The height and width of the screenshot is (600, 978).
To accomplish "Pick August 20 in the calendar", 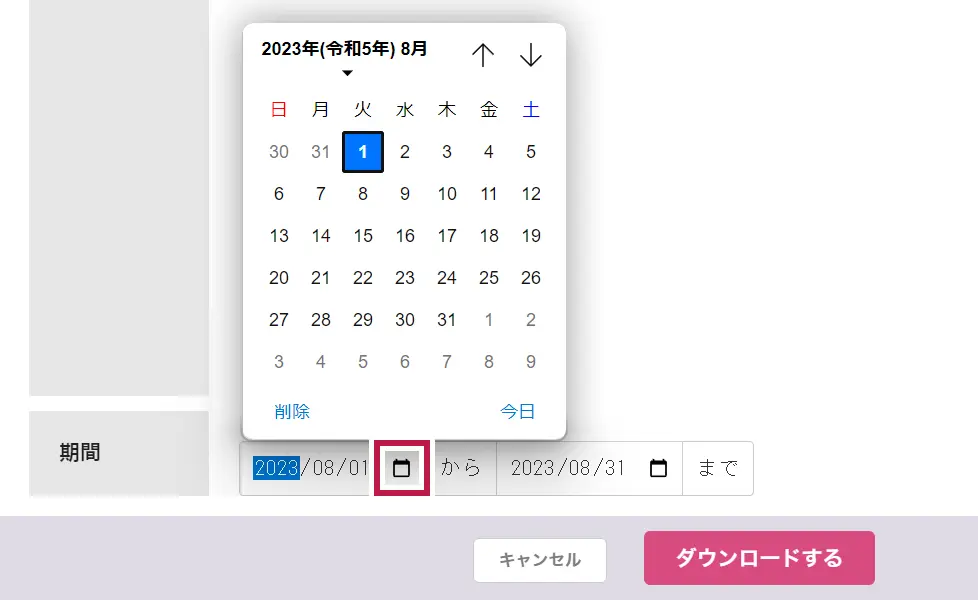I will click(x=279, y=278).
